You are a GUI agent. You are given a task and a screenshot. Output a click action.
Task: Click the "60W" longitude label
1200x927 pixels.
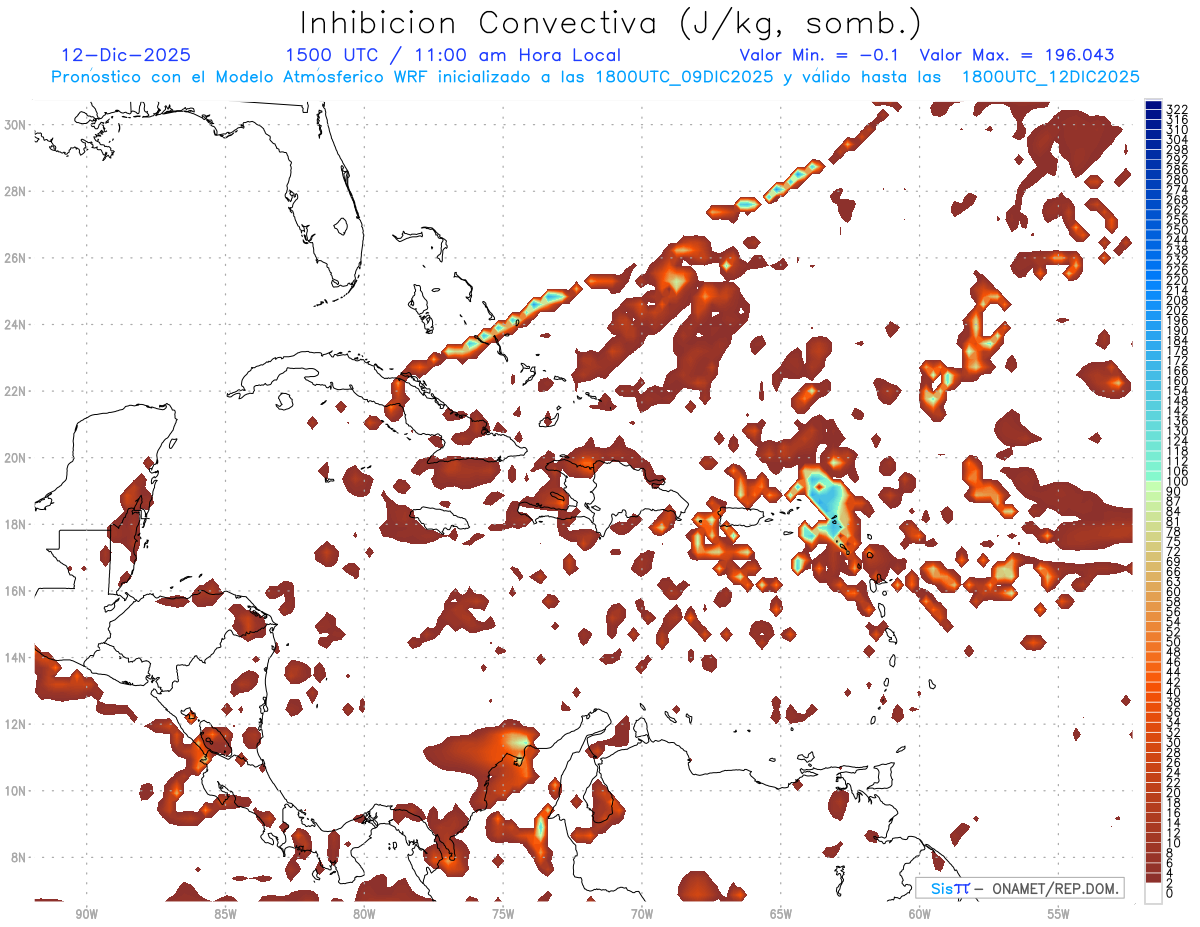click(x=920, y=914)
